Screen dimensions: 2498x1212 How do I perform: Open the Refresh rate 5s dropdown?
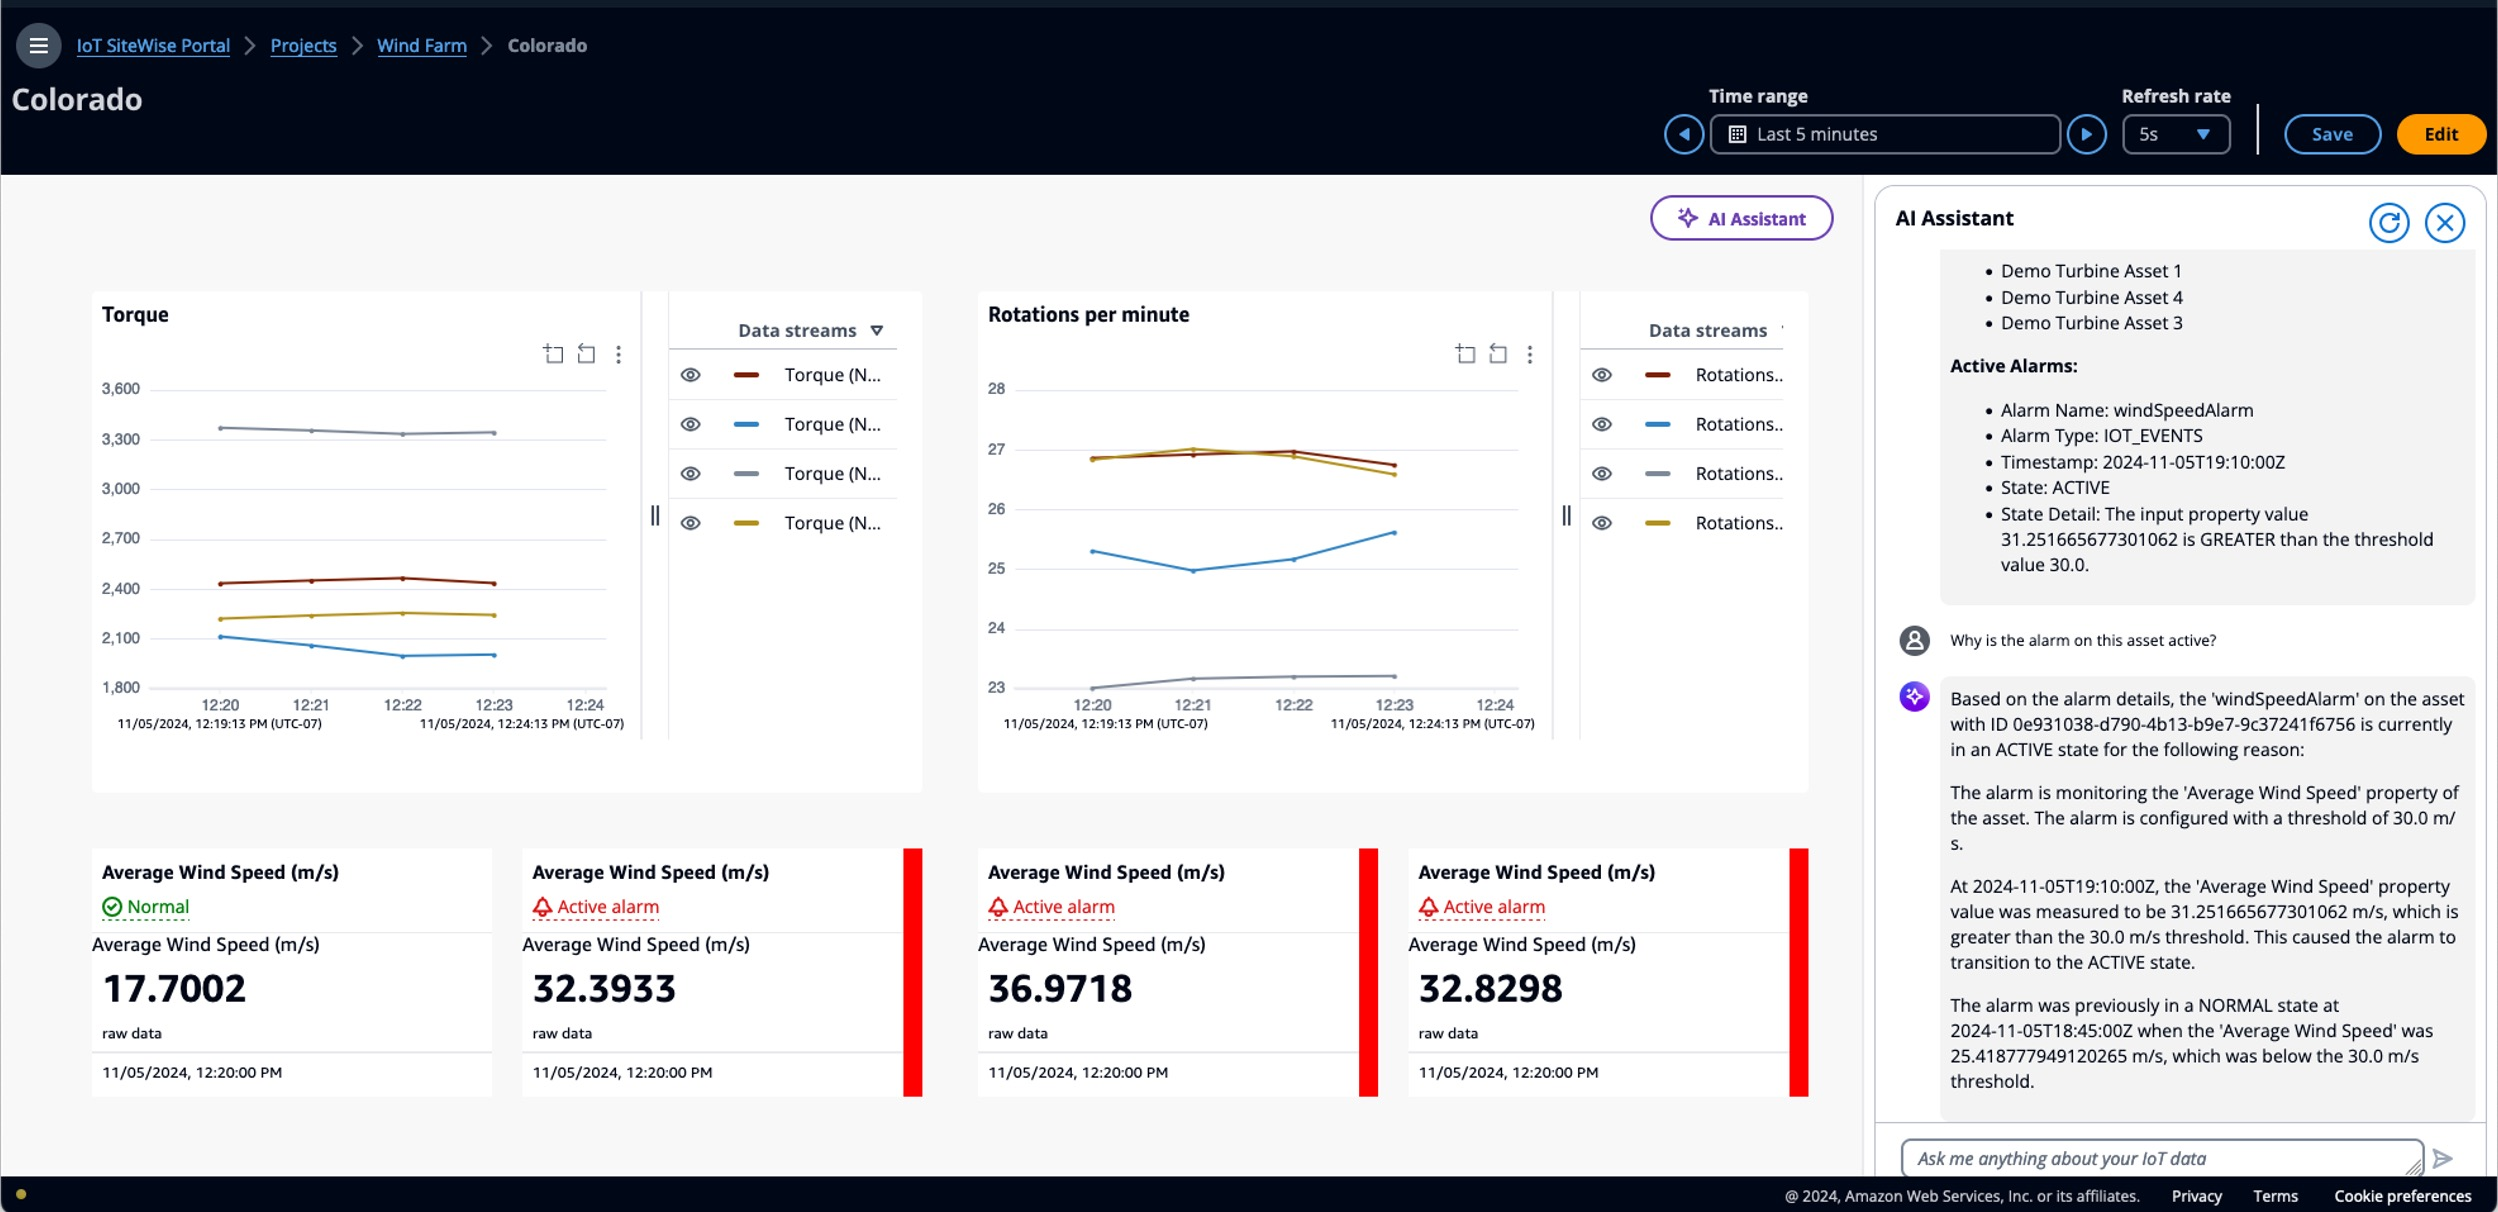pyautogui.click(x=2175, y=134)
